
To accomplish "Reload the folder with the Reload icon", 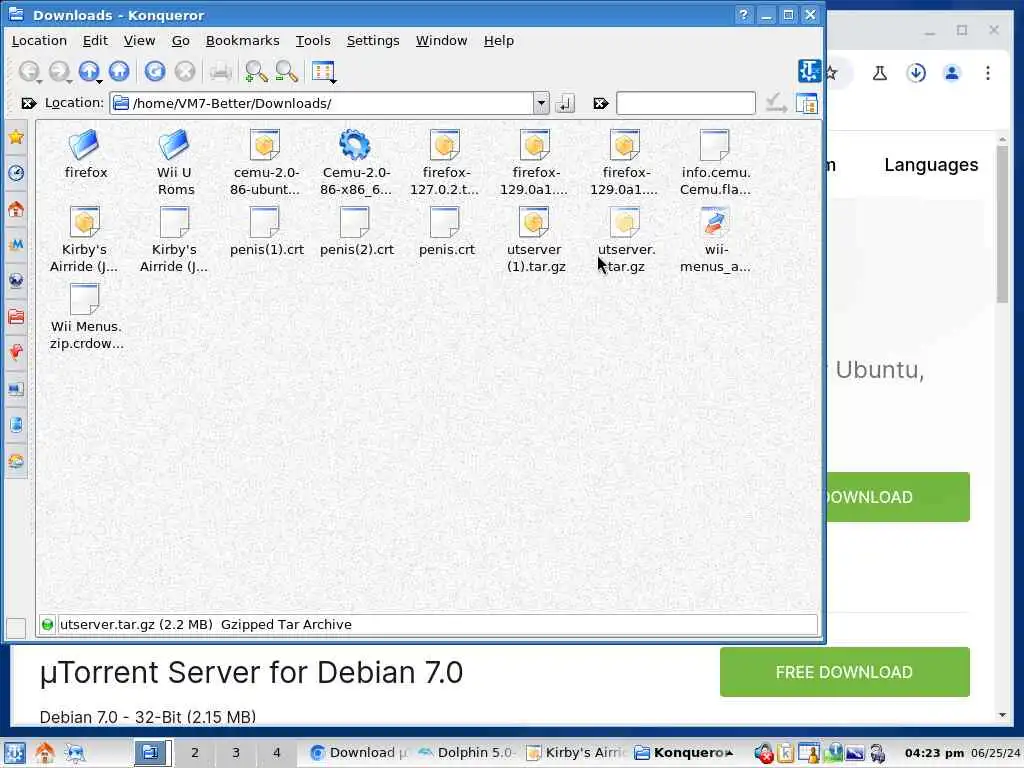I will tap(155, 71).
